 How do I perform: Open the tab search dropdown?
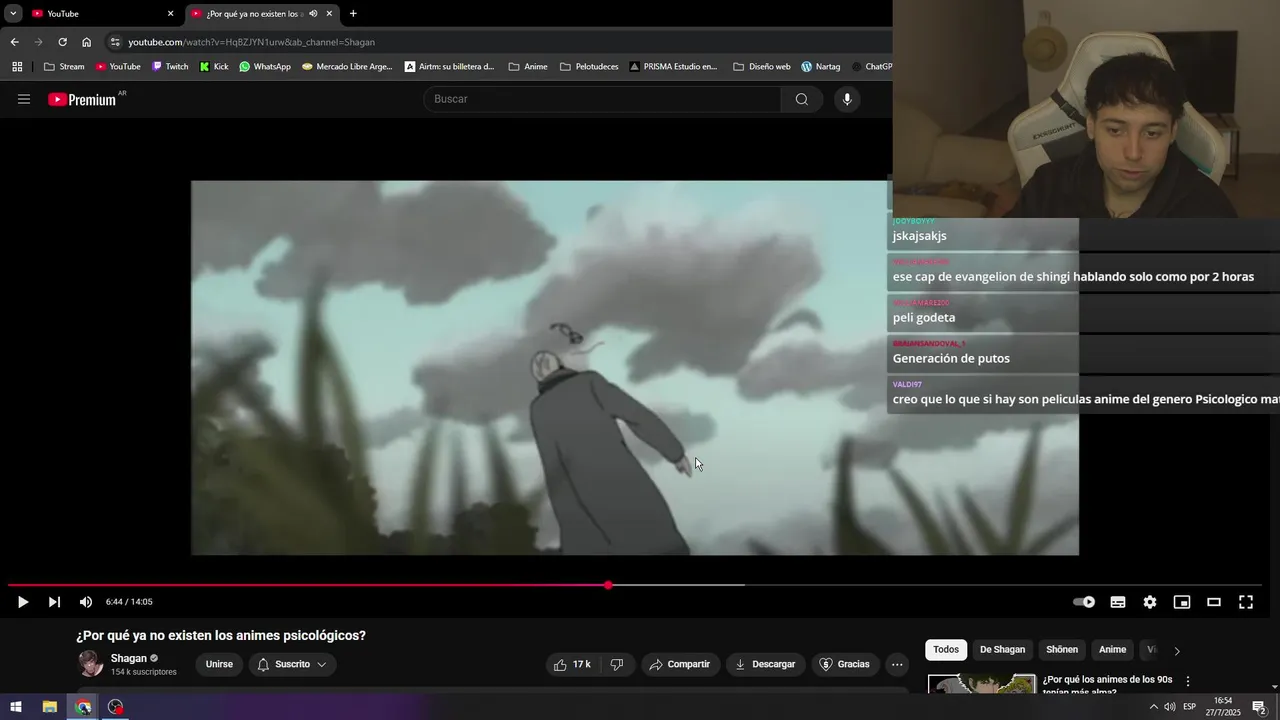coord(13,14)
